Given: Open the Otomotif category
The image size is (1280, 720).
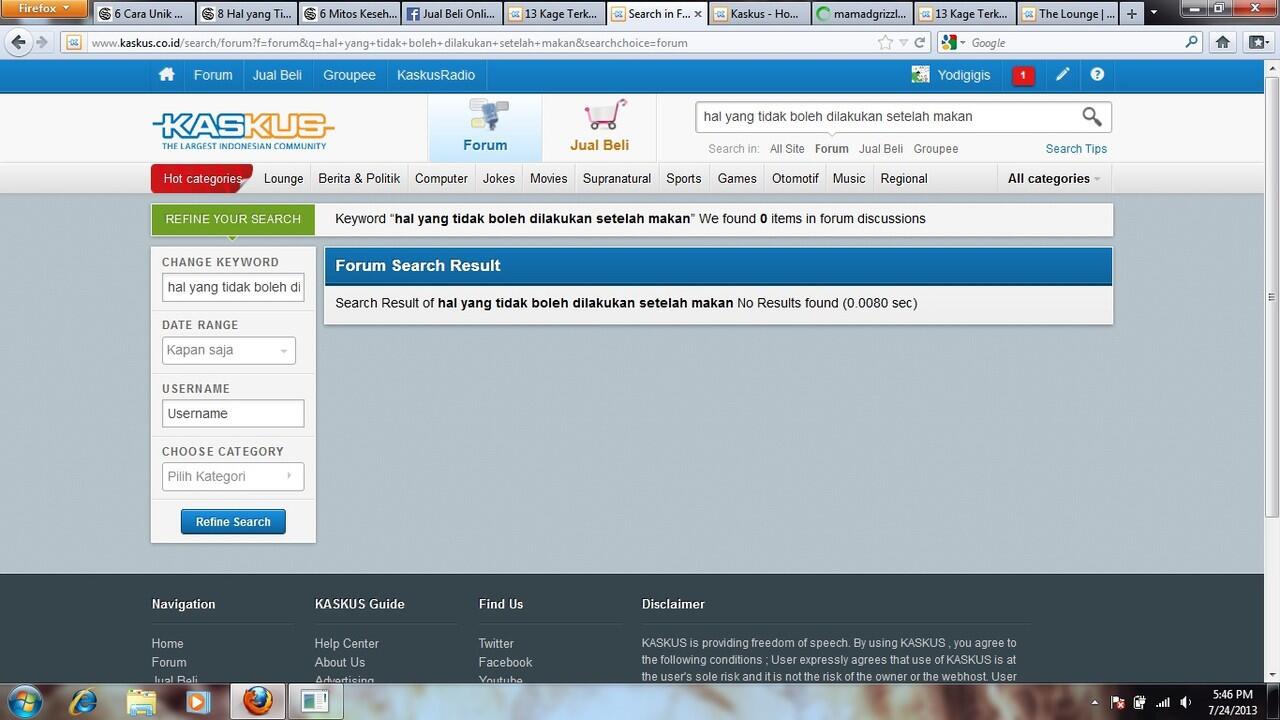Looking at the screenshot, I should pos(795,178).
